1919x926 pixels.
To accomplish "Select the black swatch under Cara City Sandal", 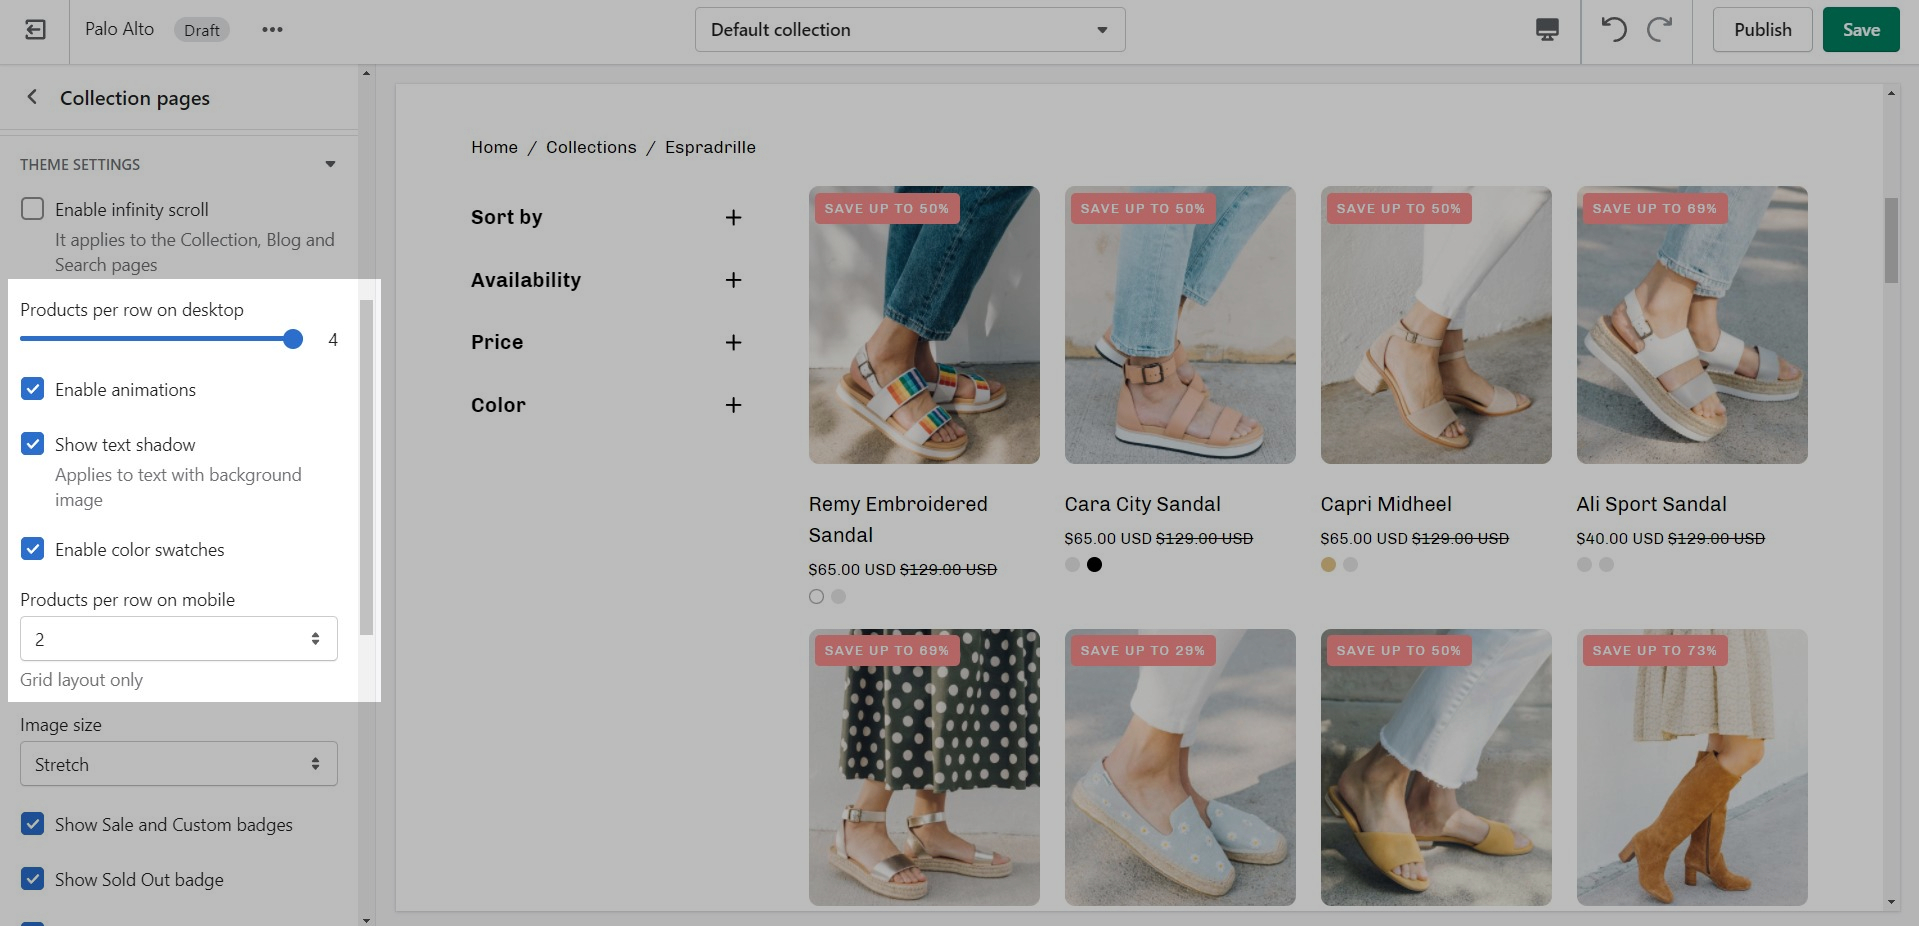I will [x=1094, y=565].
